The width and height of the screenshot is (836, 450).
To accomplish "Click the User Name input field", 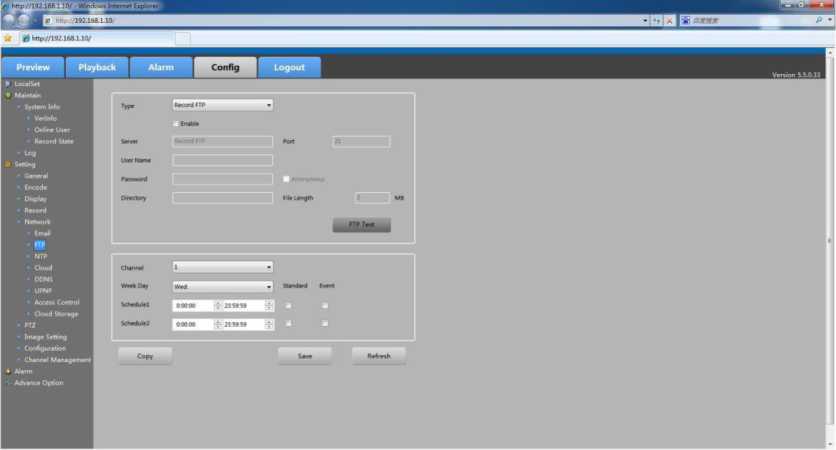I will (x=222, y=160).
